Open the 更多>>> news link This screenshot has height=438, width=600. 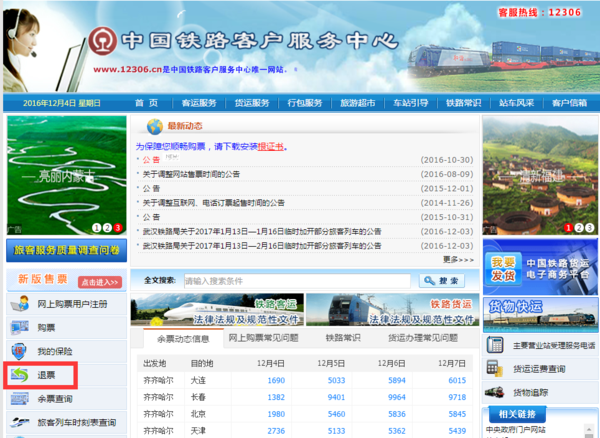point(458,260)
